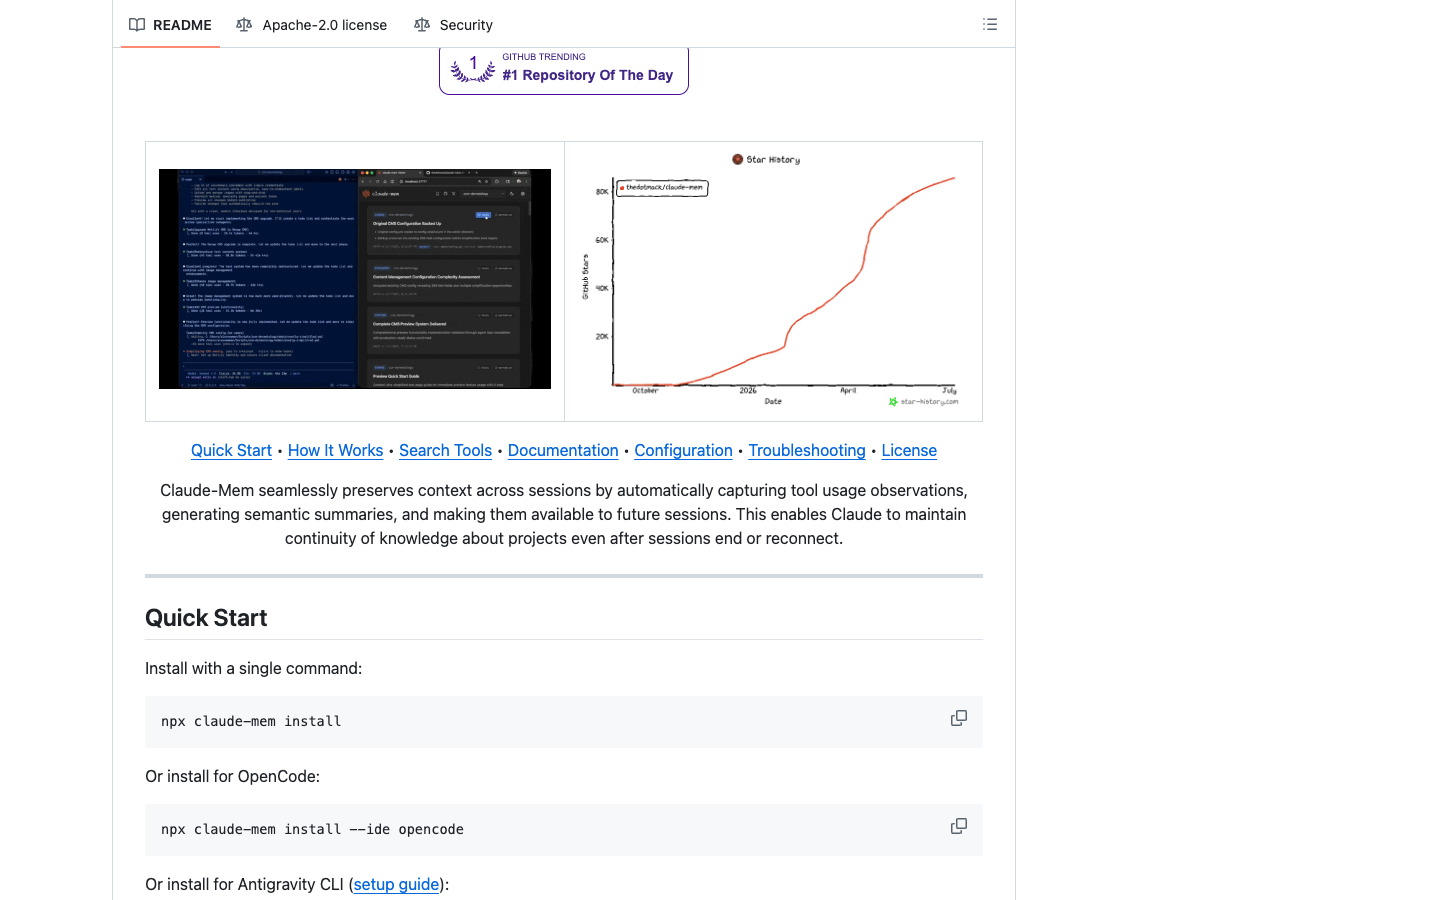Open the Search Tools link
The height and width of the screenshot is (900, 1440).
point(445,450)
